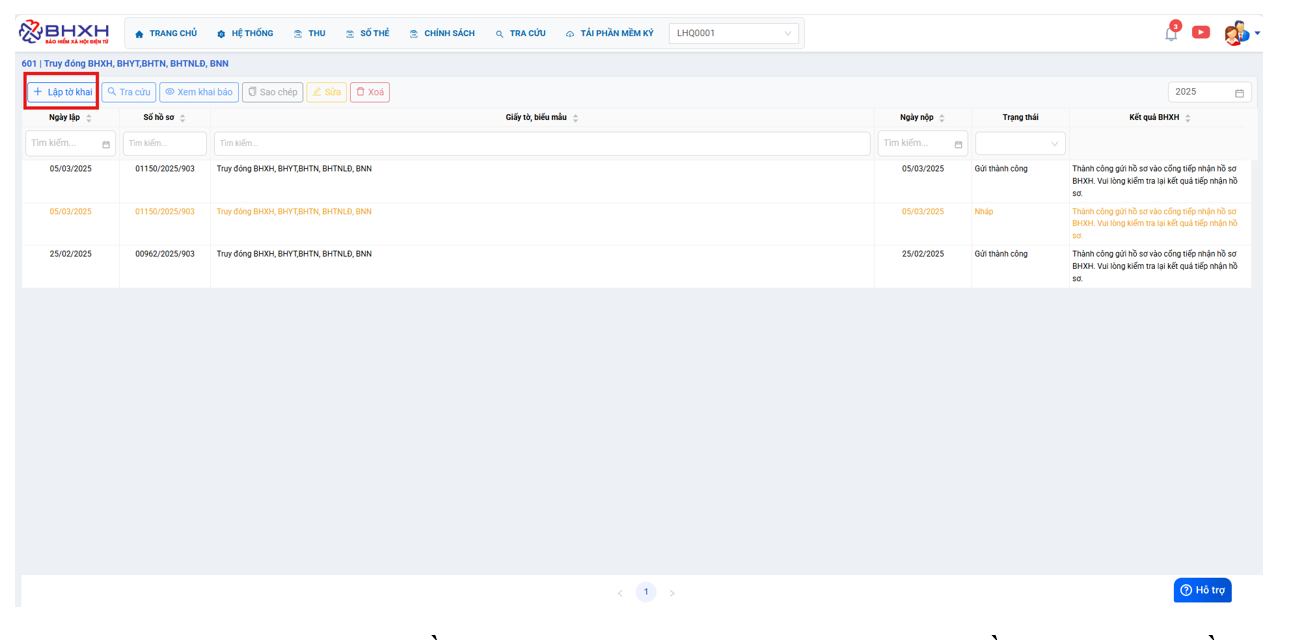The width and height of the screenshot is (1301, 640).
Task: Sort by Ngày nộp column arrows
Action: (942, 118)
